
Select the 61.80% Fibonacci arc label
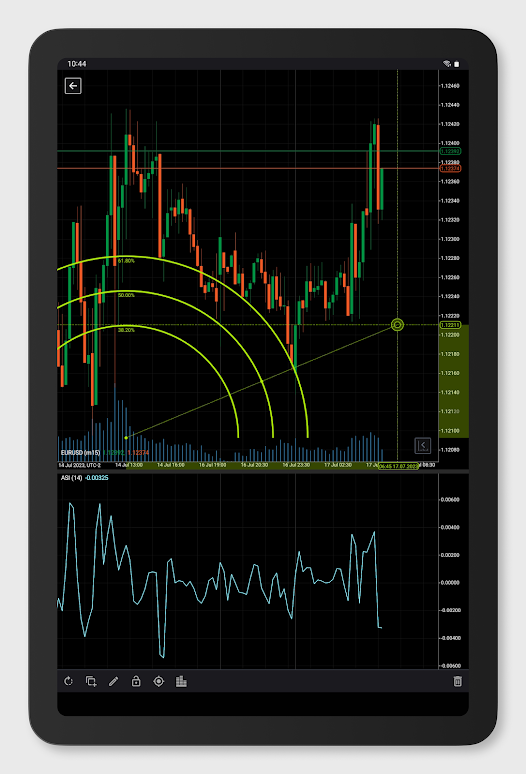pos(126,261)
